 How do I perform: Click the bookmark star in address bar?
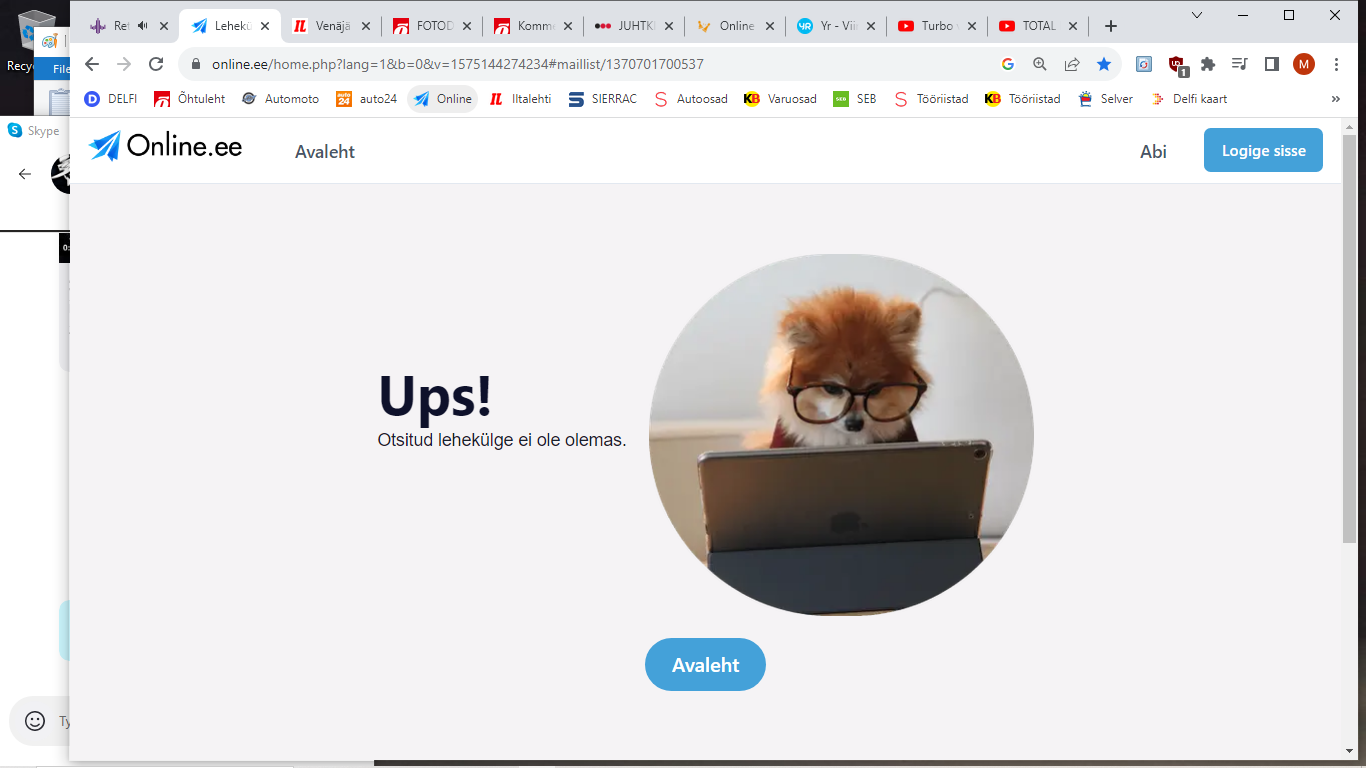pos(1104,64)
